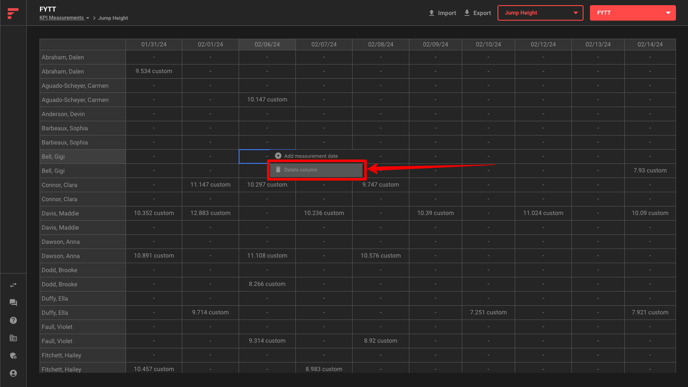The height and width of the screenshot is (387, 688).
Task: Click the 8.266 custom cell
Action: pyautogui.click(x=267, y=284)
